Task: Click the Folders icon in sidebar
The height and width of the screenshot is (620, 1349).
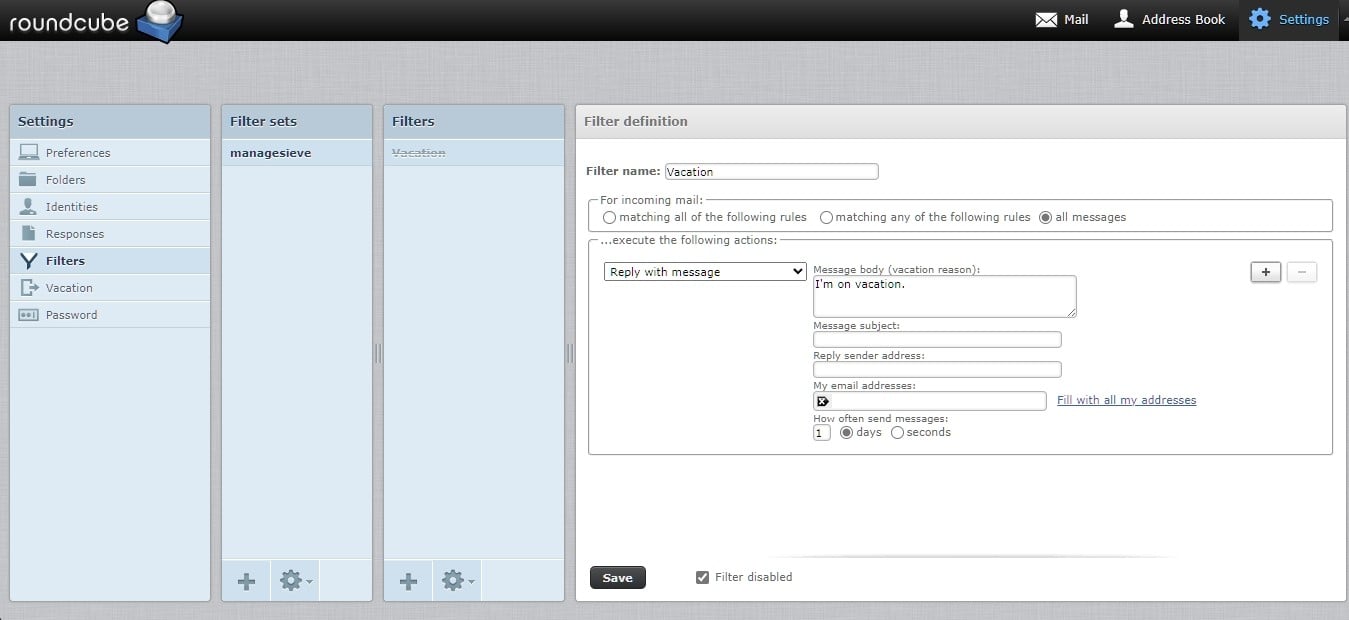Action: click(29, 180)
